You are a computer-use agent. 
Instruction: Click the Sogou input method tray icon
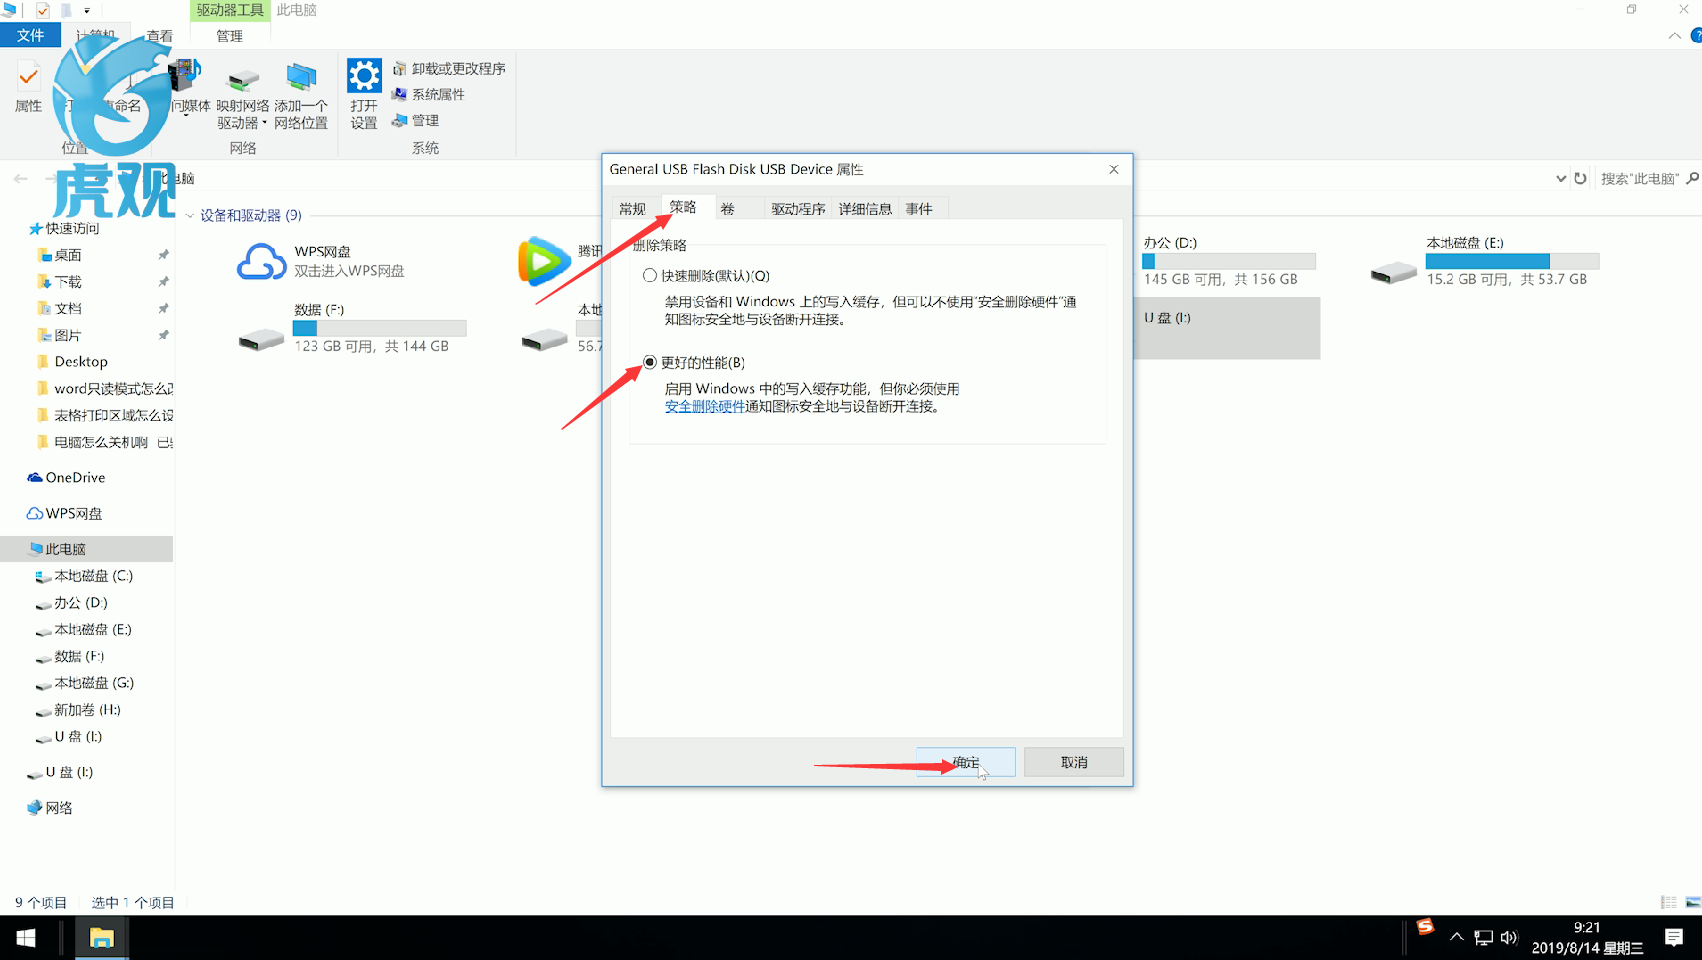tap(1425, 927)
